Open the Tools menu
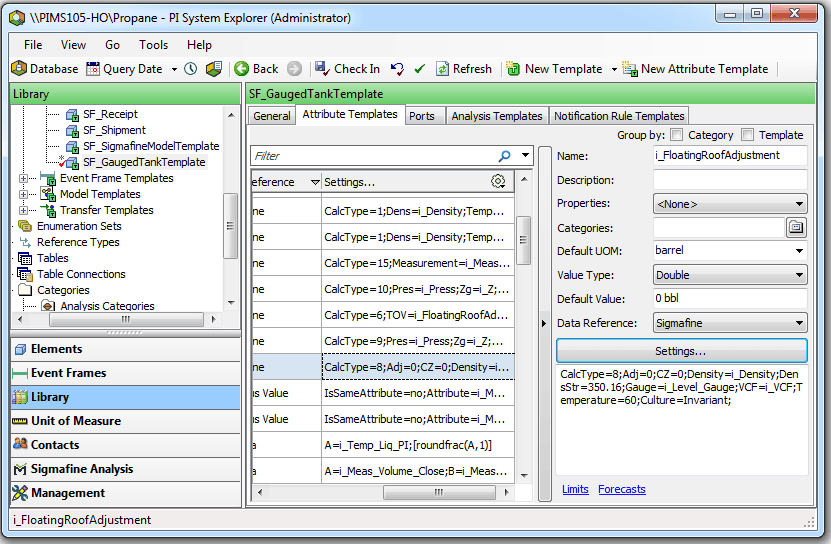 coord(153,45)
